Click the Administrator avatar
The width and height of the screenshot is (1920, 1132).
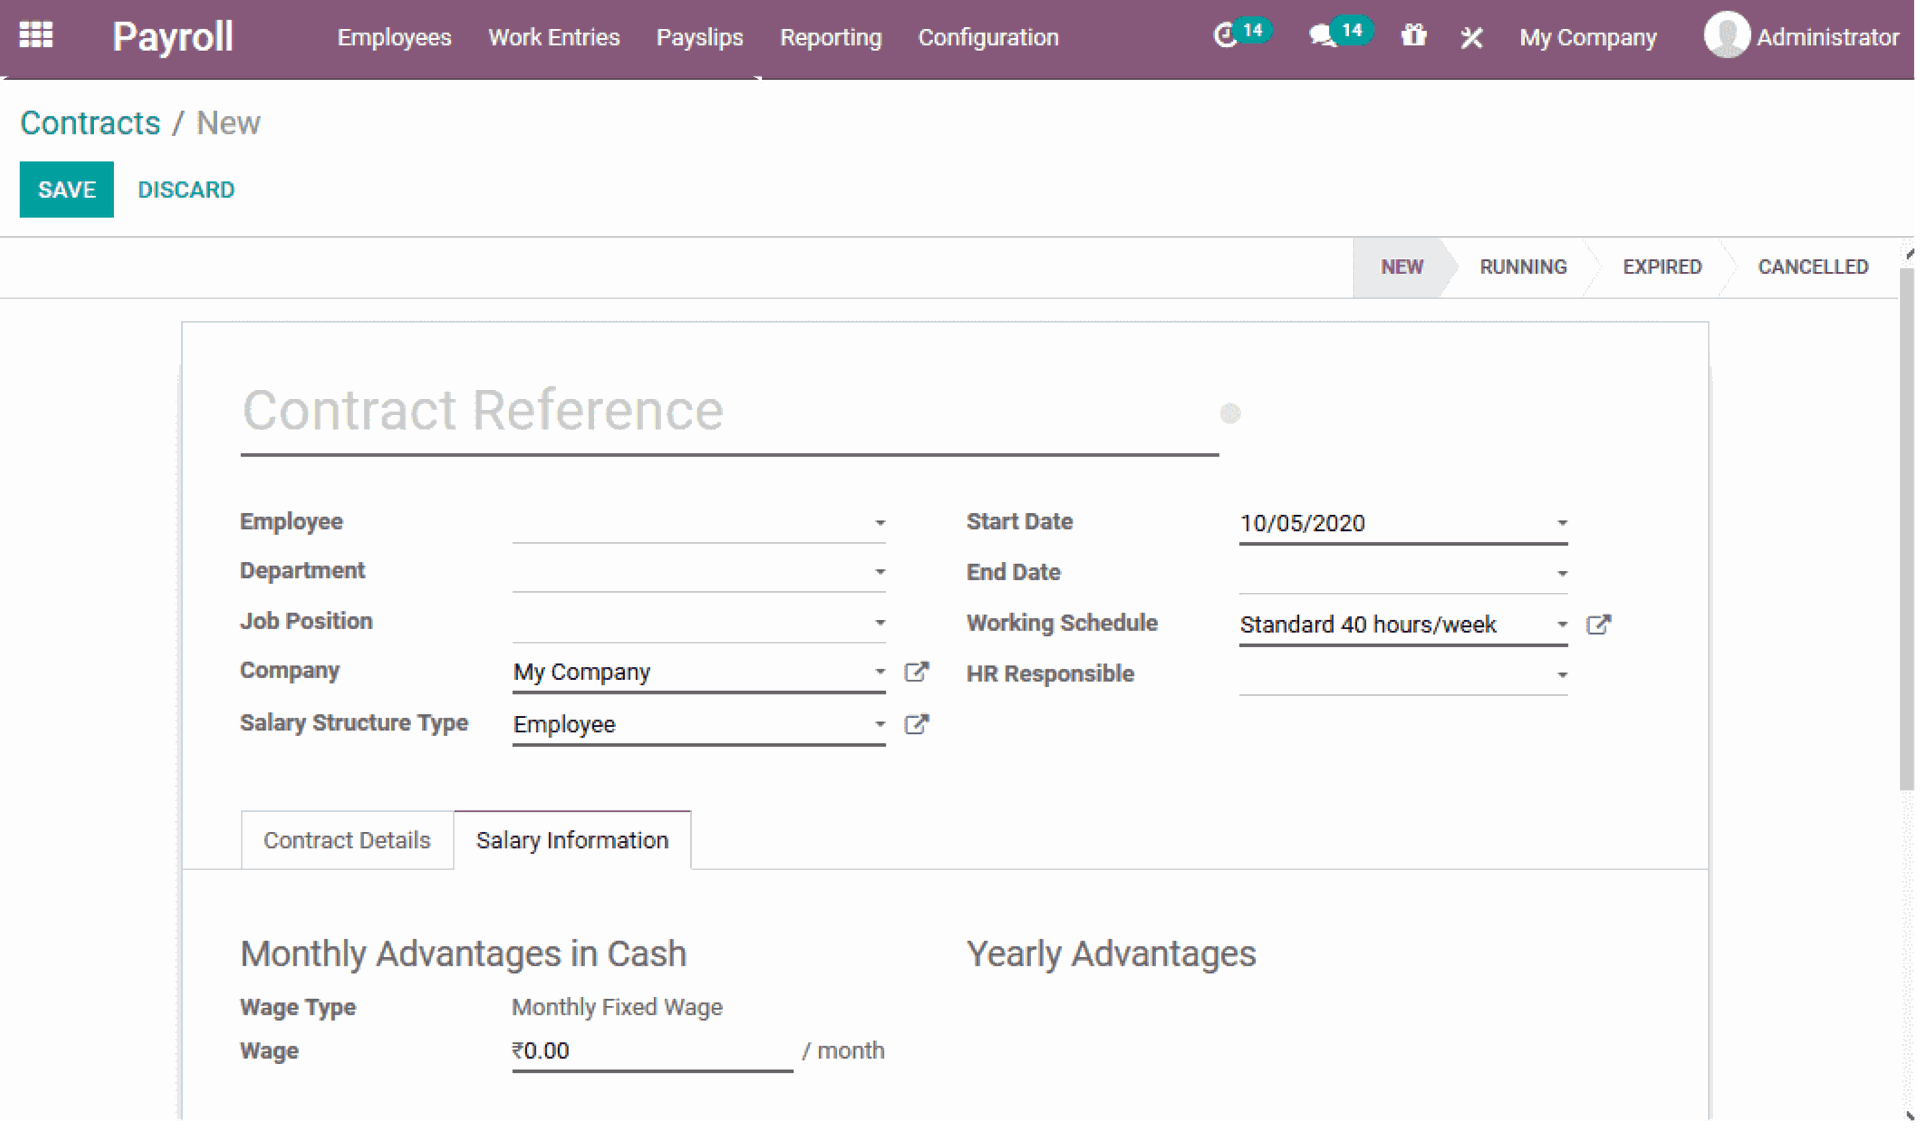click(1726, 36)
